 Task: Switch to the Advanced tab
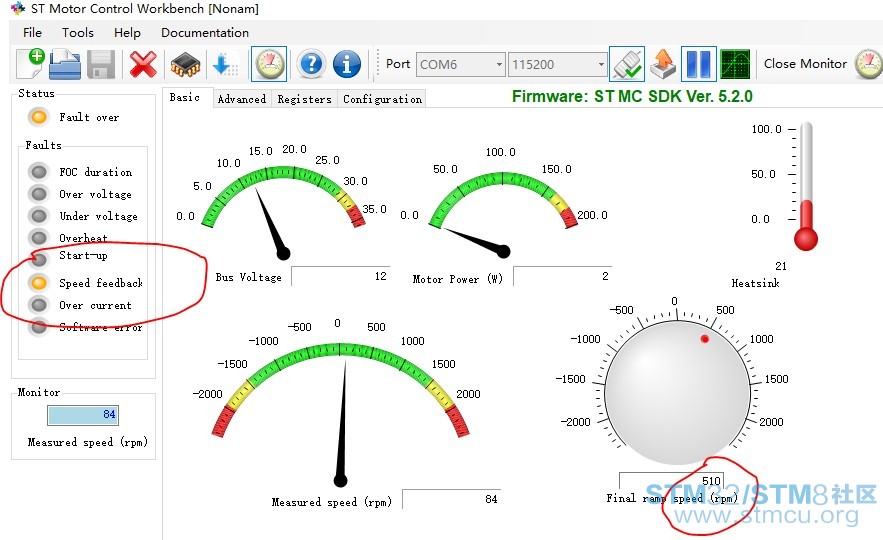point(242,99)
